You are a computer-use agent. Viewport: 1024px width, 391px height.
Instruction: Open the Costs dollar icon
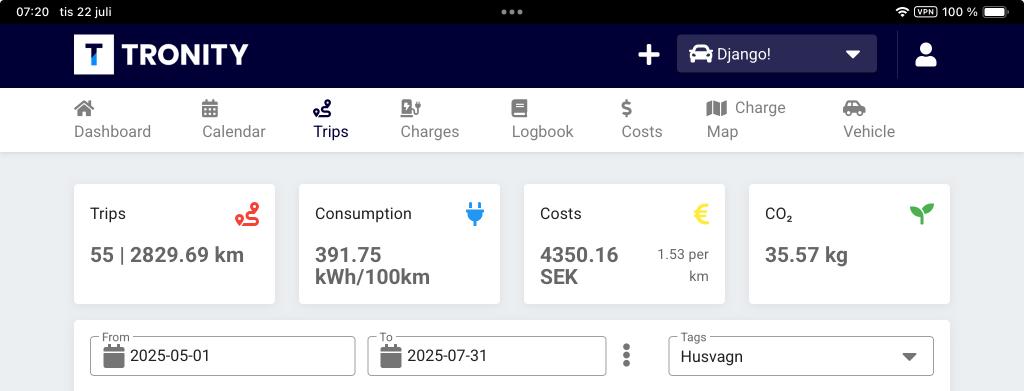pos(626,108)
